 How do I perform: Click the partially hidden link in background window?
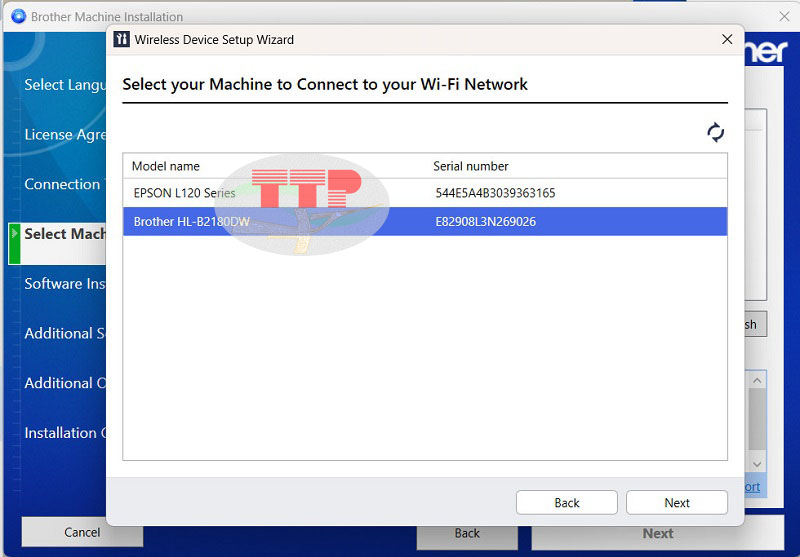coord(753,487)
